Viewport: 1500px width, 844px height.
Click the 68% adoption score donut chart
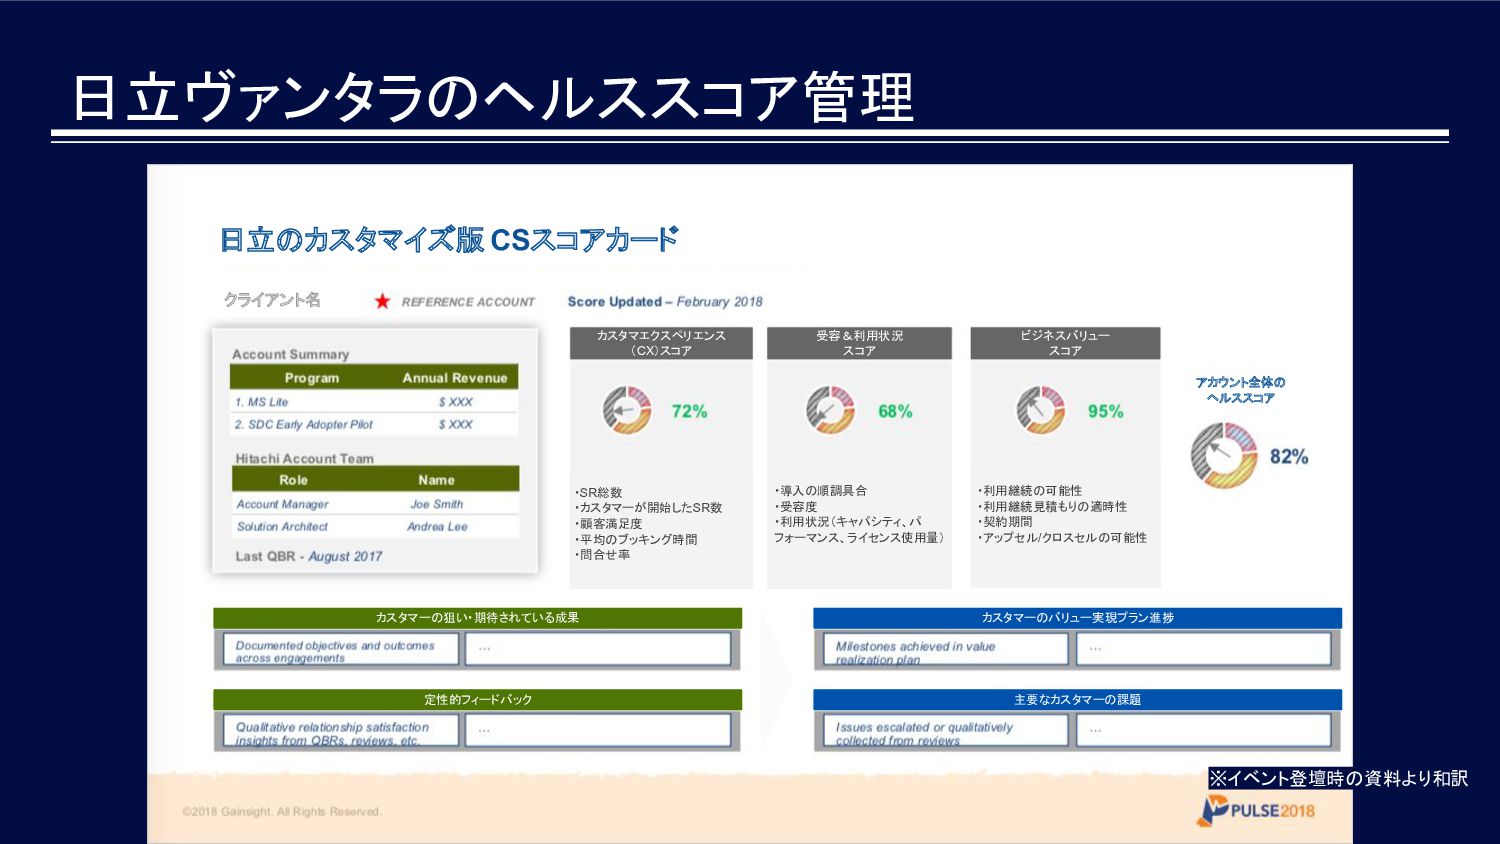tap(830, 410)
